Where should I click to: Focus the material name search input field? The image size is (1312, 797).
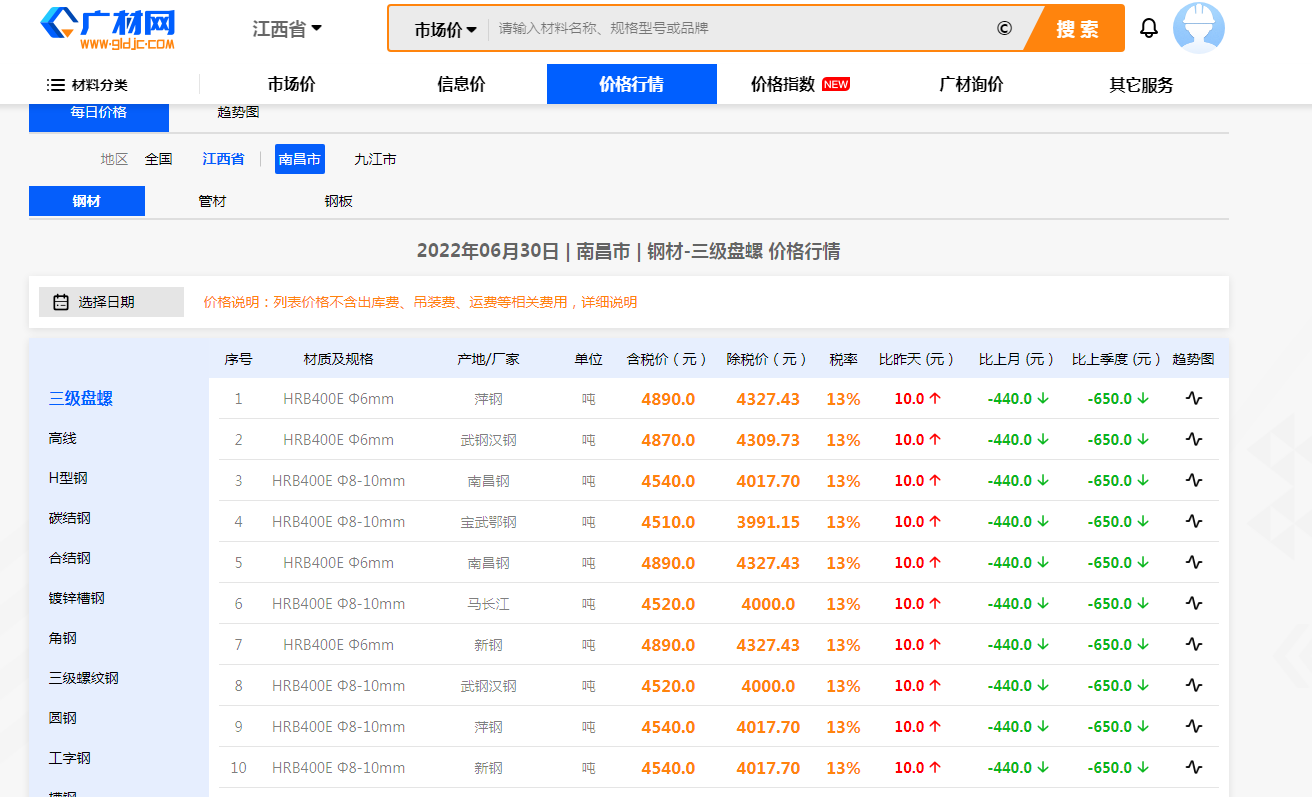coord(740,28)
